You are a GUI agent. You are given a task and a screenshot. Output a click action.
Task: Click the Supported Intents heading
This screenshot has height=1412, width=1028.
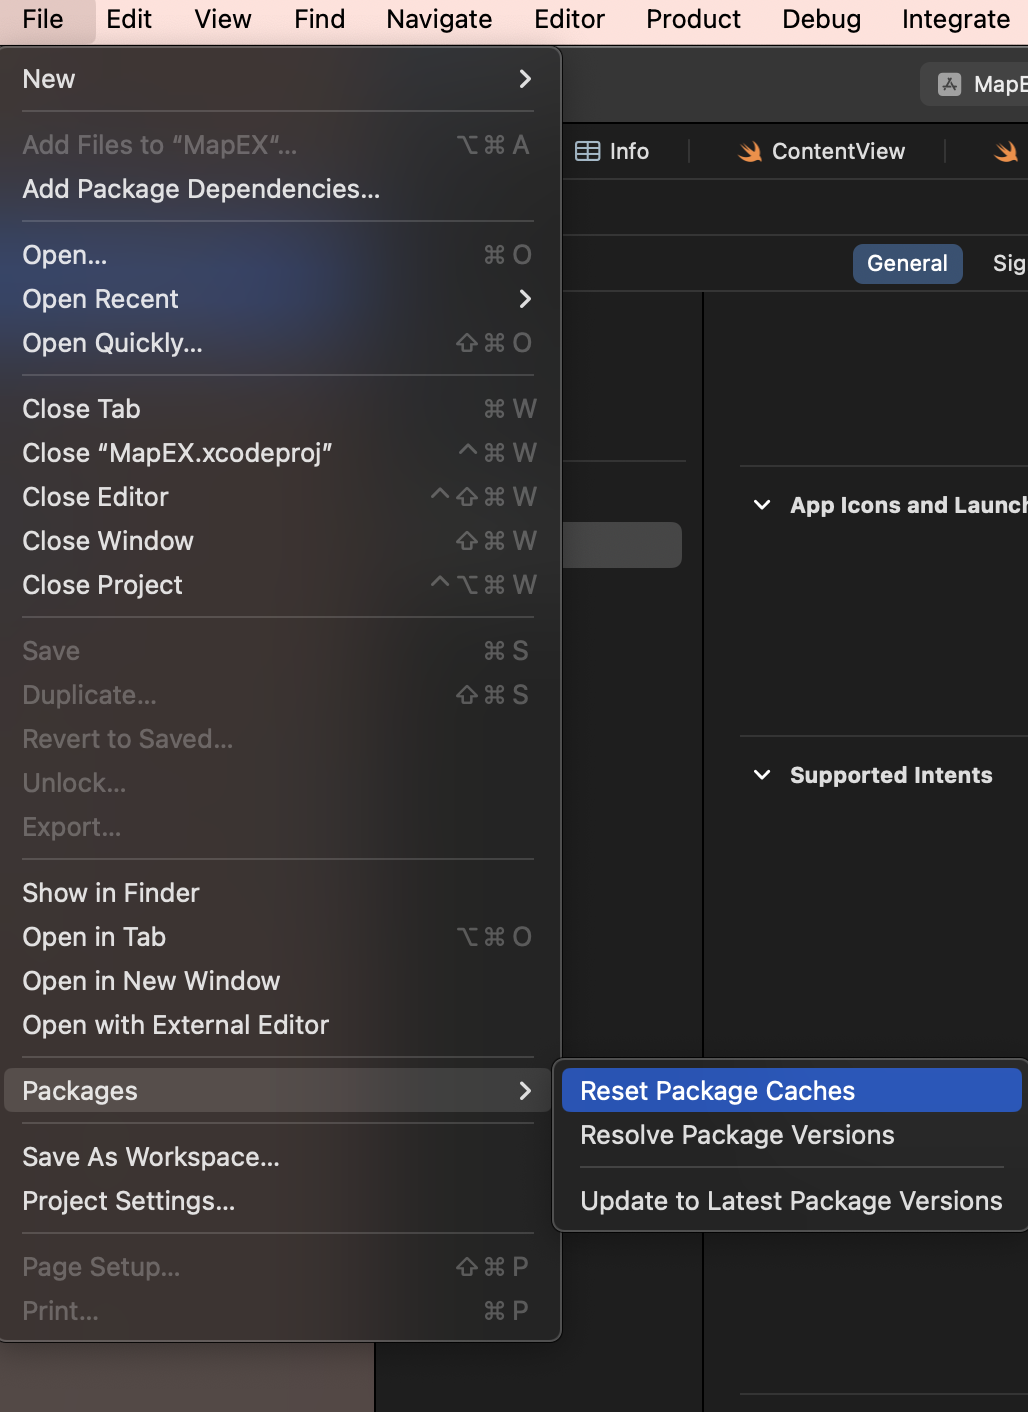point(891,775)
